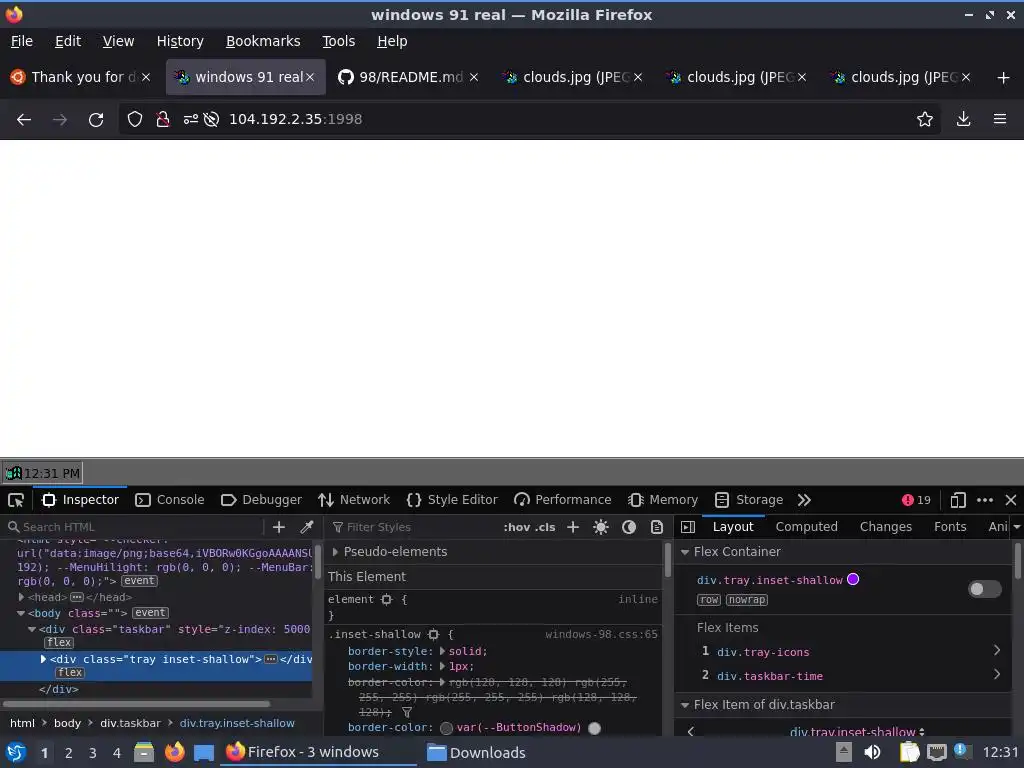Switch to the Debugger panel
This screenshot has height=768, width=1024.
(x=261, y=500)
